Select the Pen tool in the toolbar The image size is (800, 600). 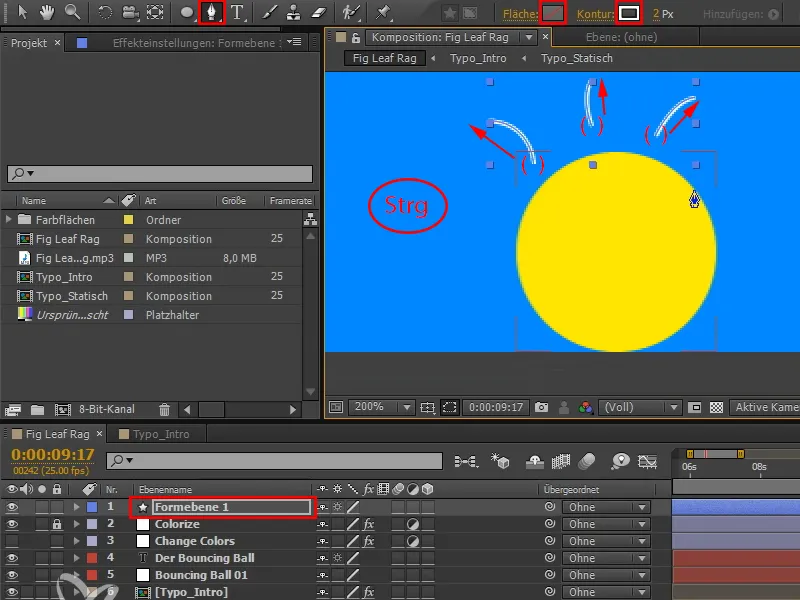(212, 13)
